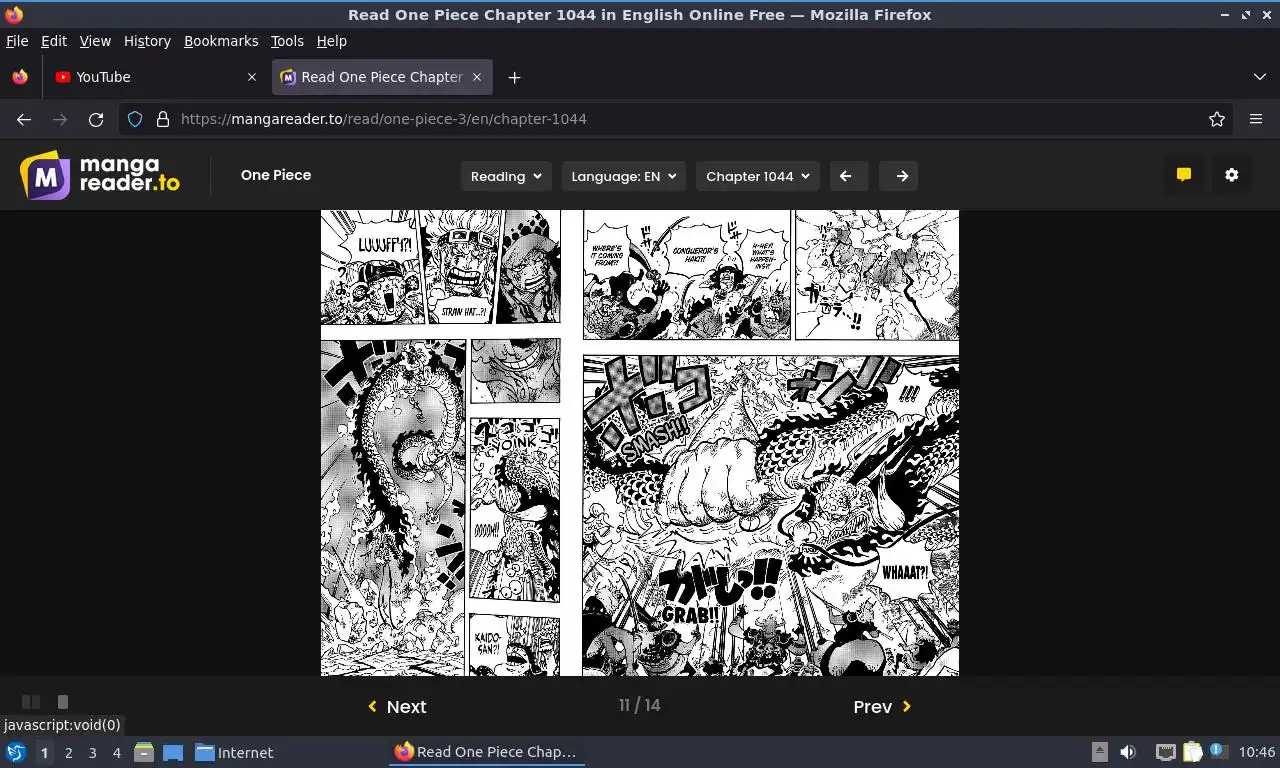The width and height of the screenshot is (1280, 768).
Task: Click the Prev page button
Action: point(882,706)
